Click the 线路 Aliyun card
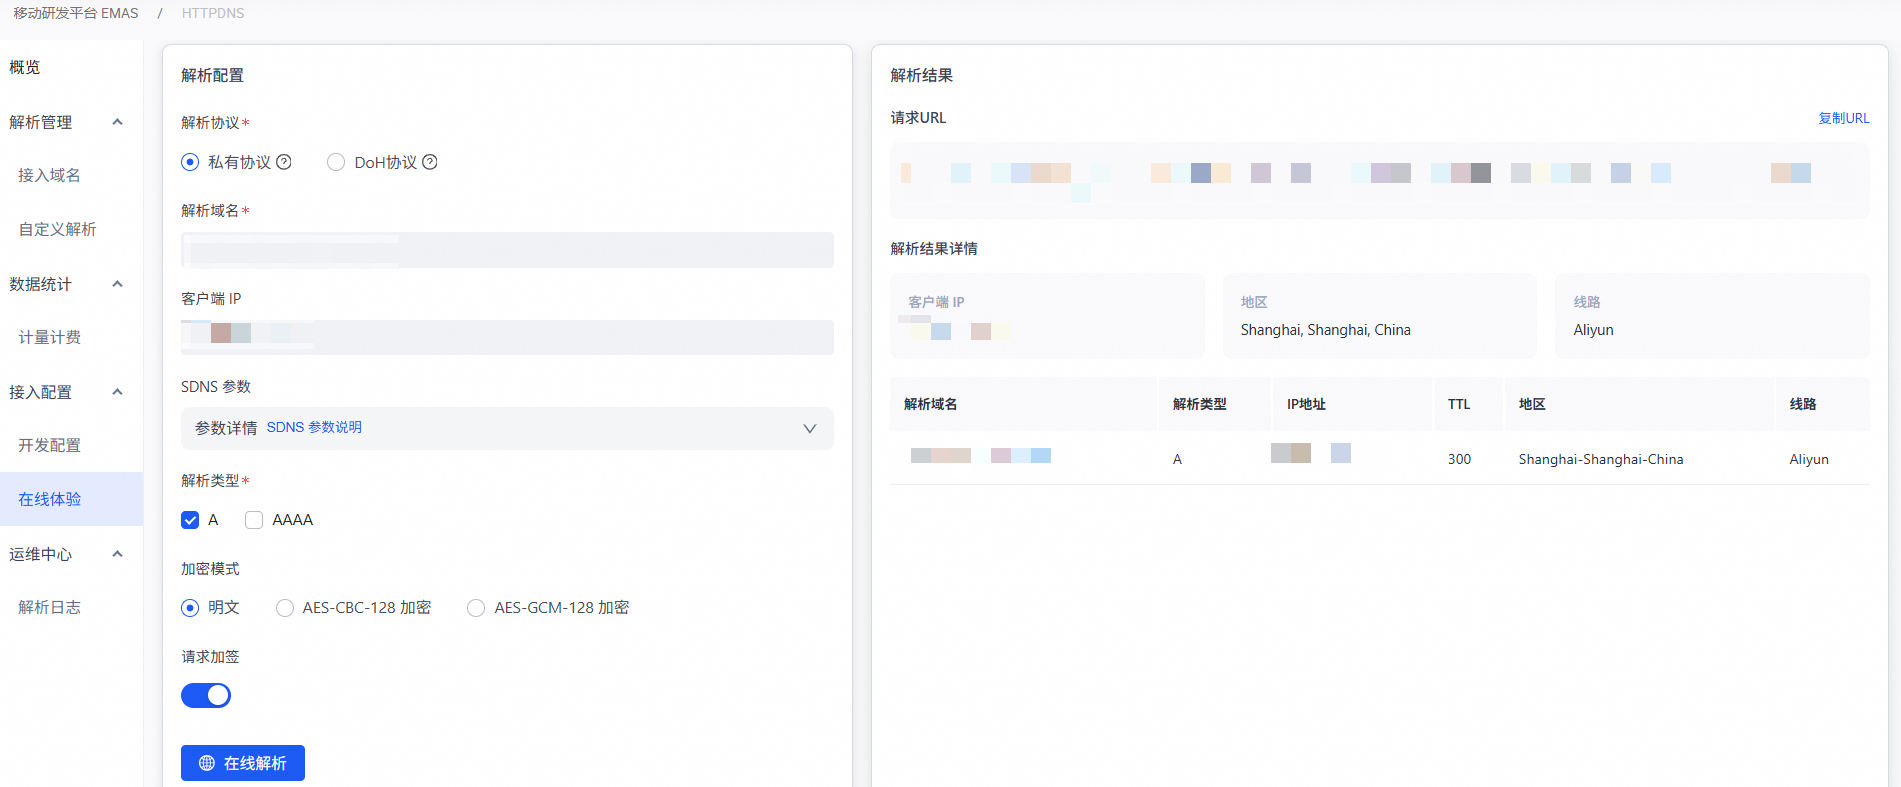 1712,316
